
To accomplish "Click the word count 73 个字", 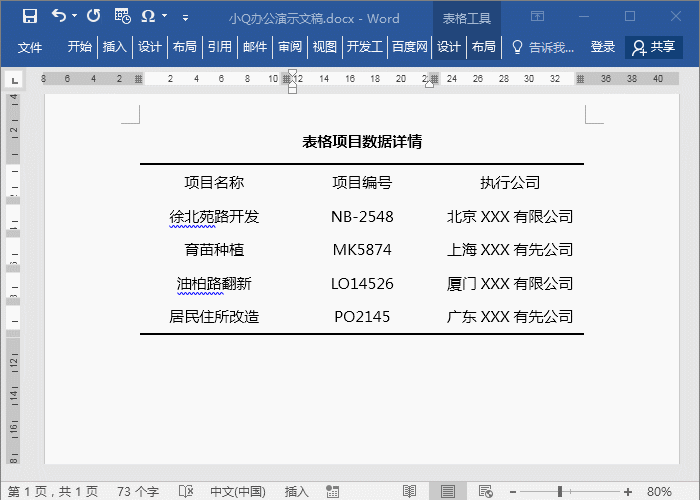I will [x=138, y=492].
